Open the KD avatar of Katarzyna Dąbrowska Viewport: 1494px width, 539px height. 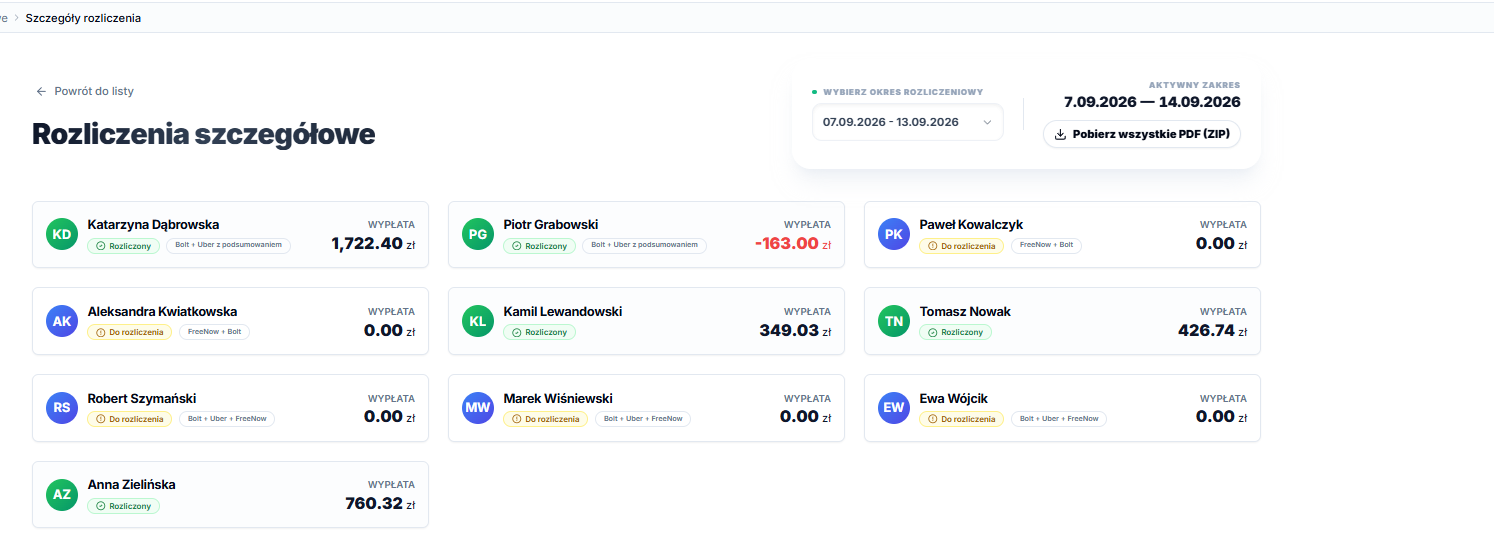coord(62,234)
